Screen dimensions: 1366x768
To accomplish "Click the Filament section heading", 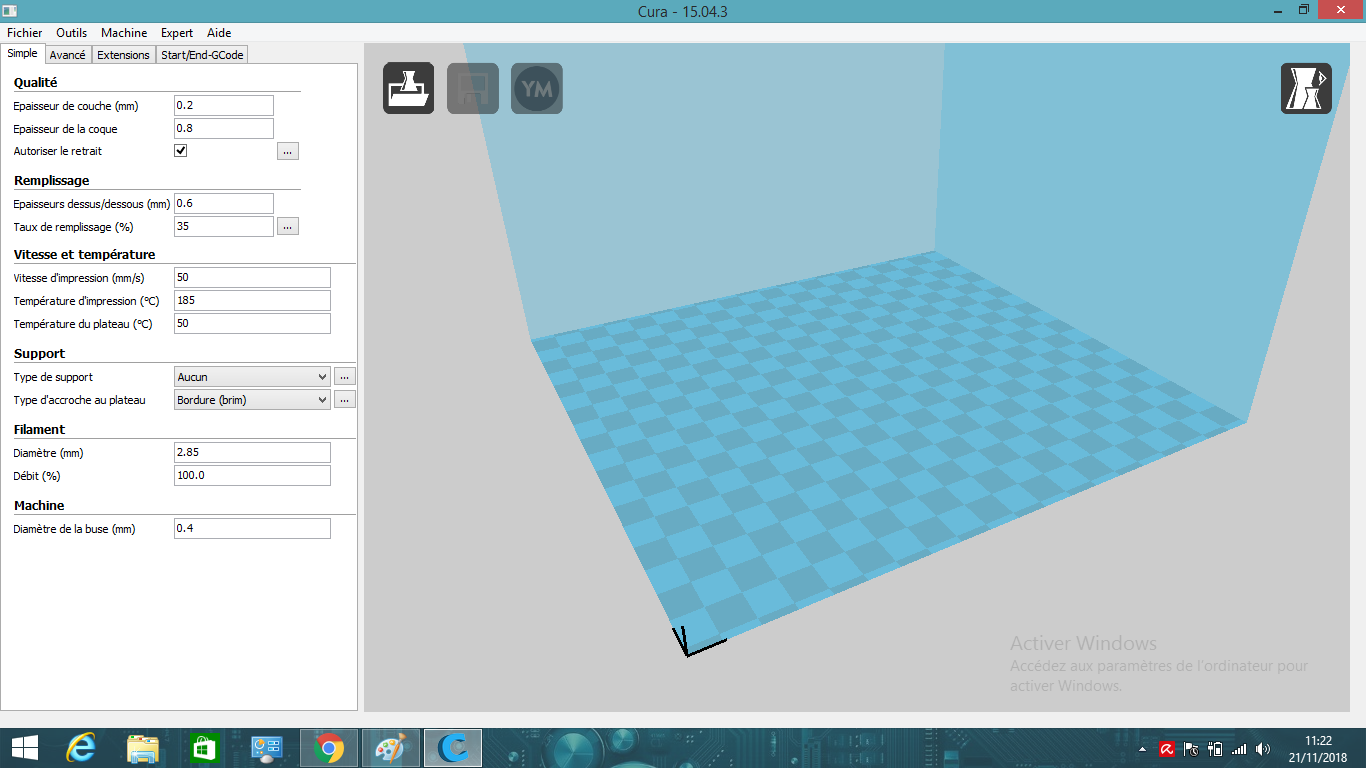I will [x=39, y=430].
